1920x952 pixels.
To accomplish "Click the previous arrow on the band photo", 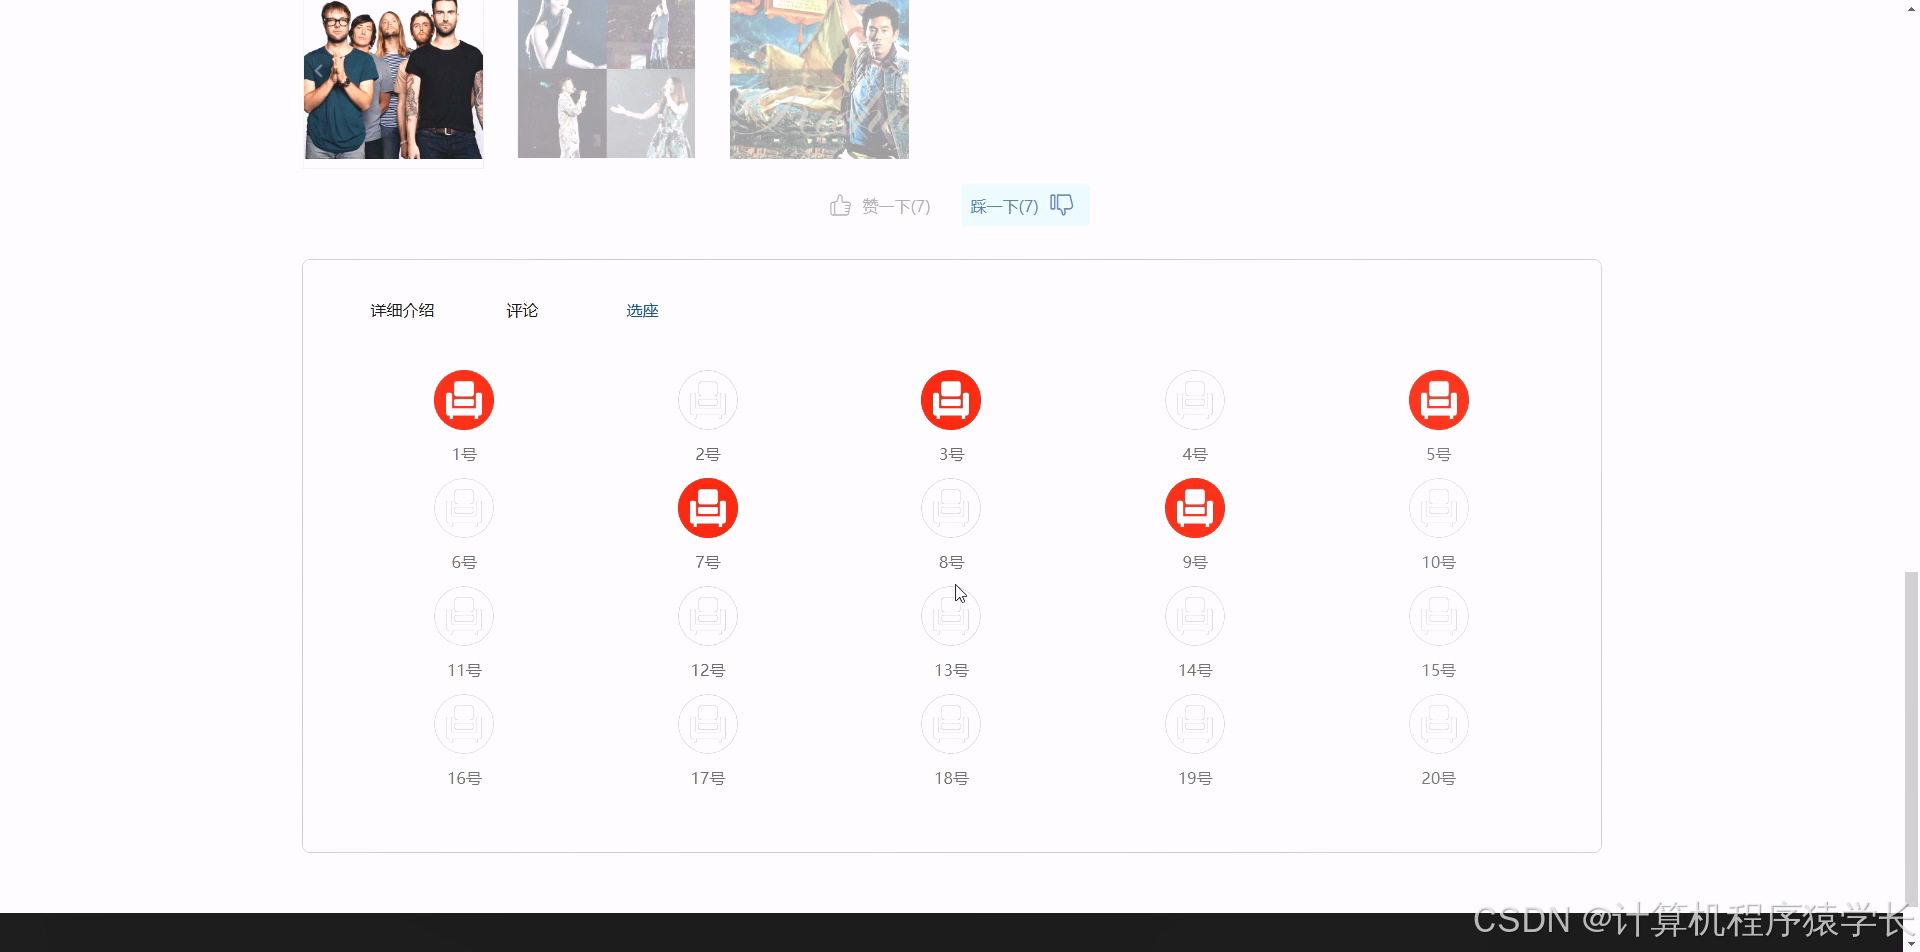I will coord(318,70).
